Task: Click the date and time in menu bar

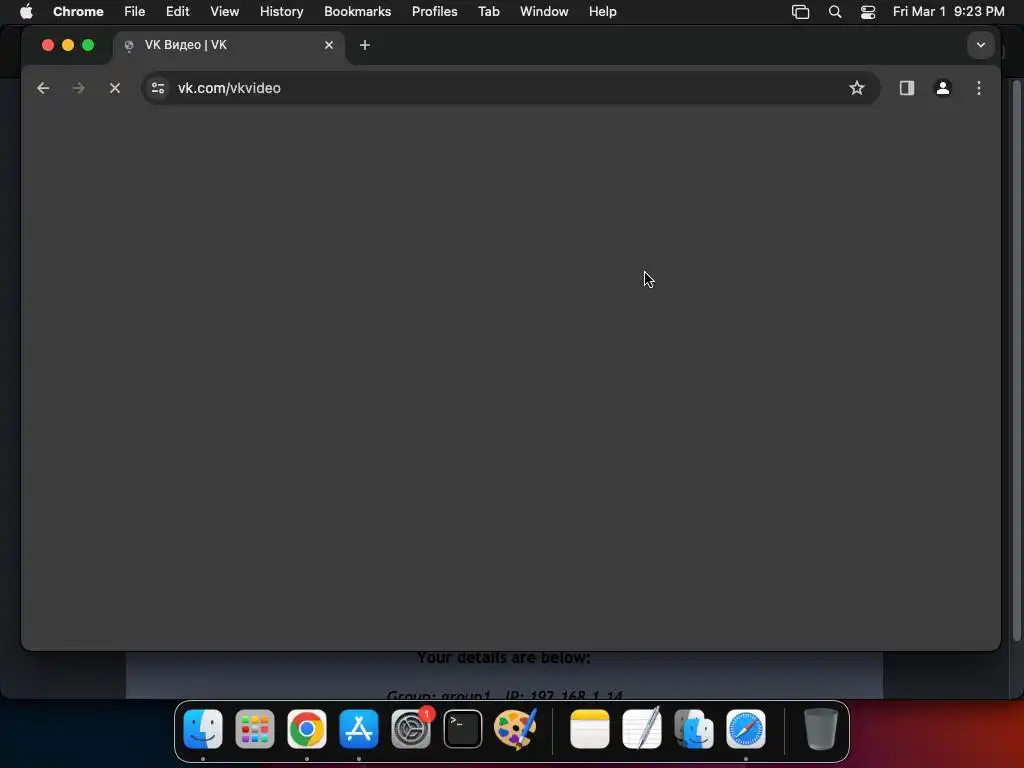Action: (x=948, y=12)
